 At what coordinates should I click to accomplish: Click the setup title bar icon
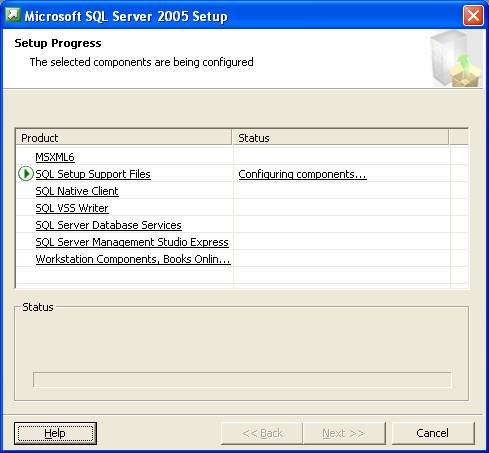[x=13, y=15]
